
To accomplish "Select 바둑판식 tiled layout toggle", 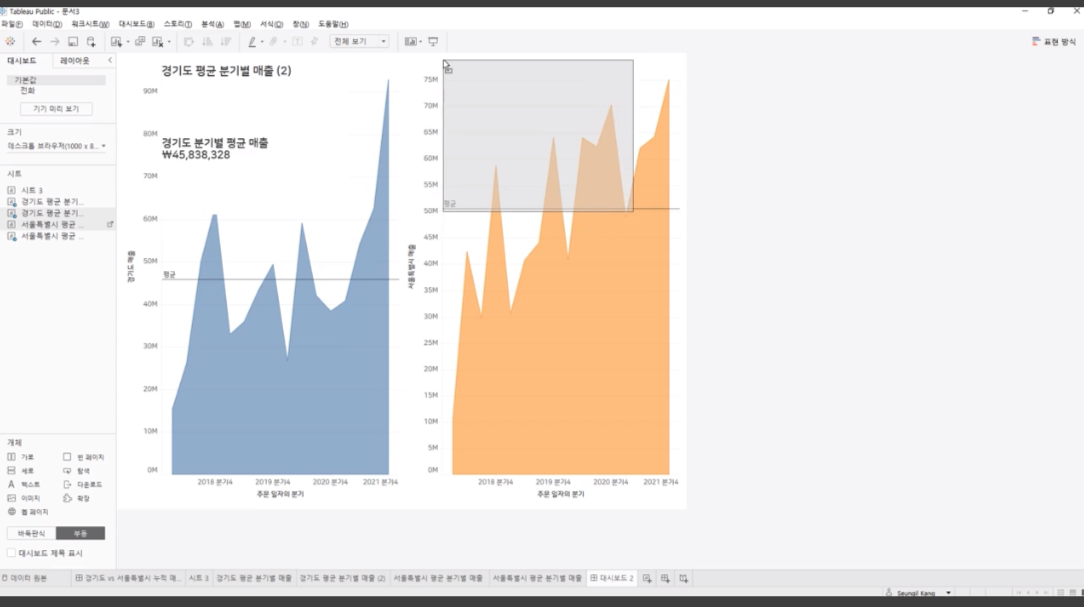I will click(31, 533).
